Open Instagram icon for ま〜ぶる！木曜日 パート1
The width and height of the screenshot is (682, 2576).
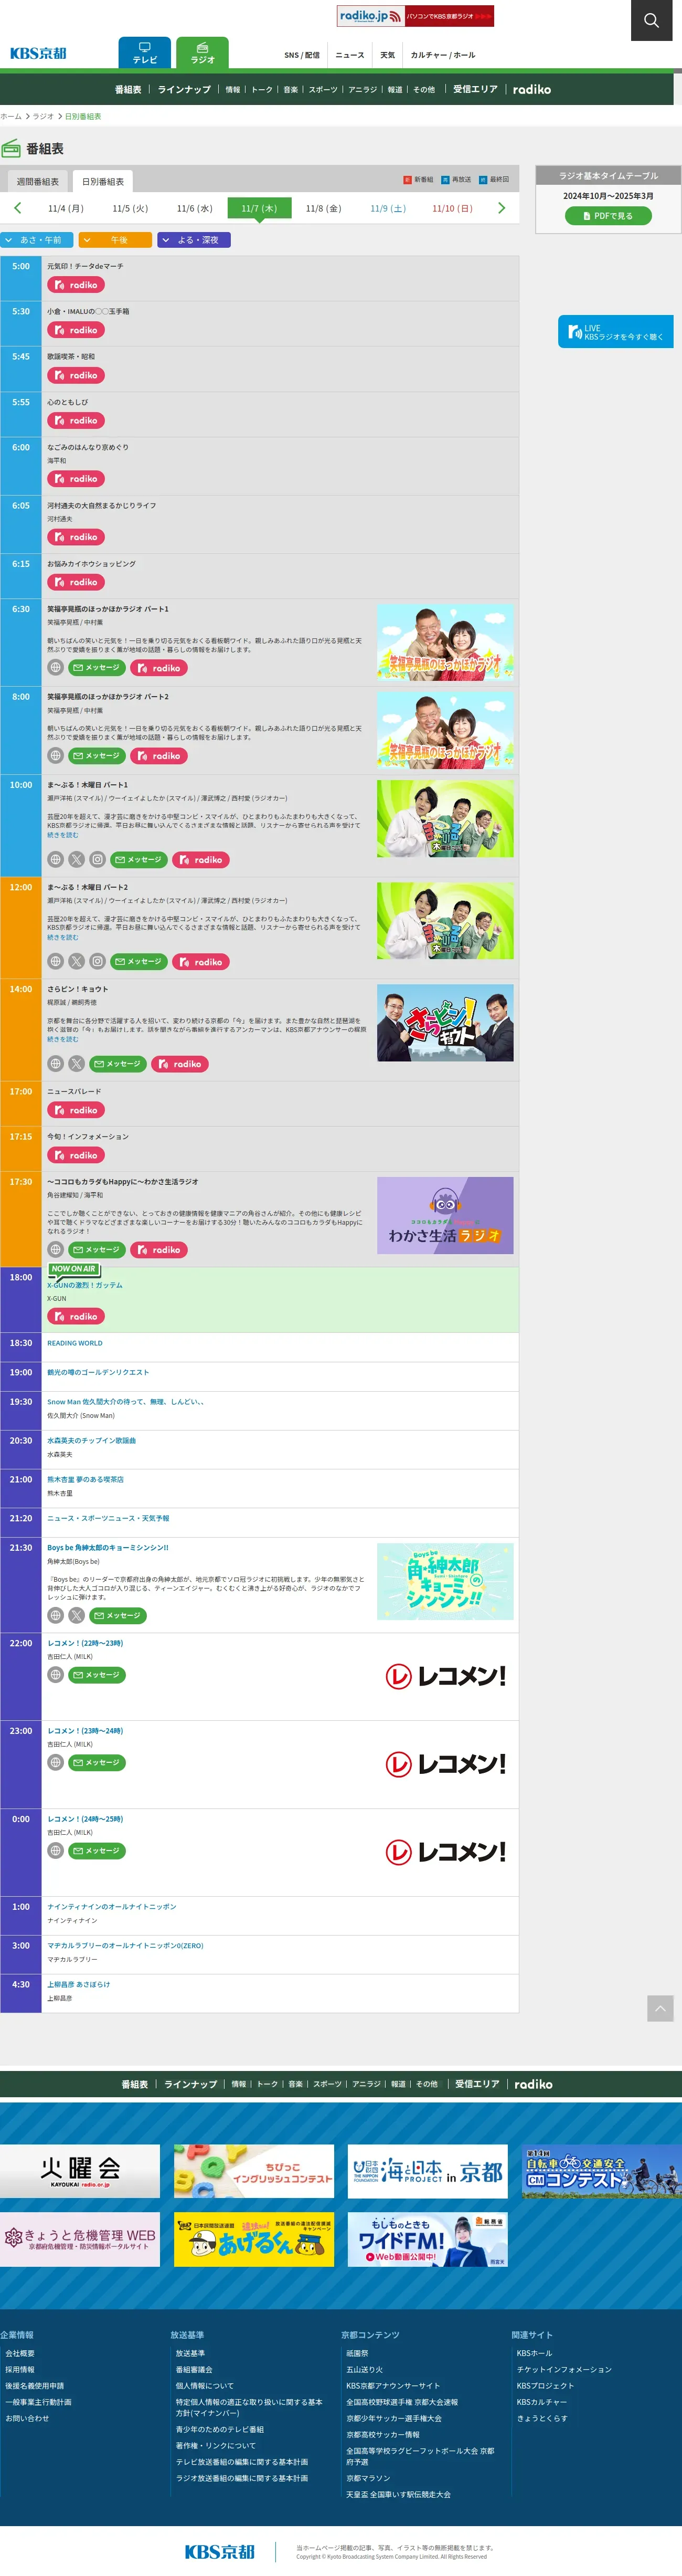point(97,860)
